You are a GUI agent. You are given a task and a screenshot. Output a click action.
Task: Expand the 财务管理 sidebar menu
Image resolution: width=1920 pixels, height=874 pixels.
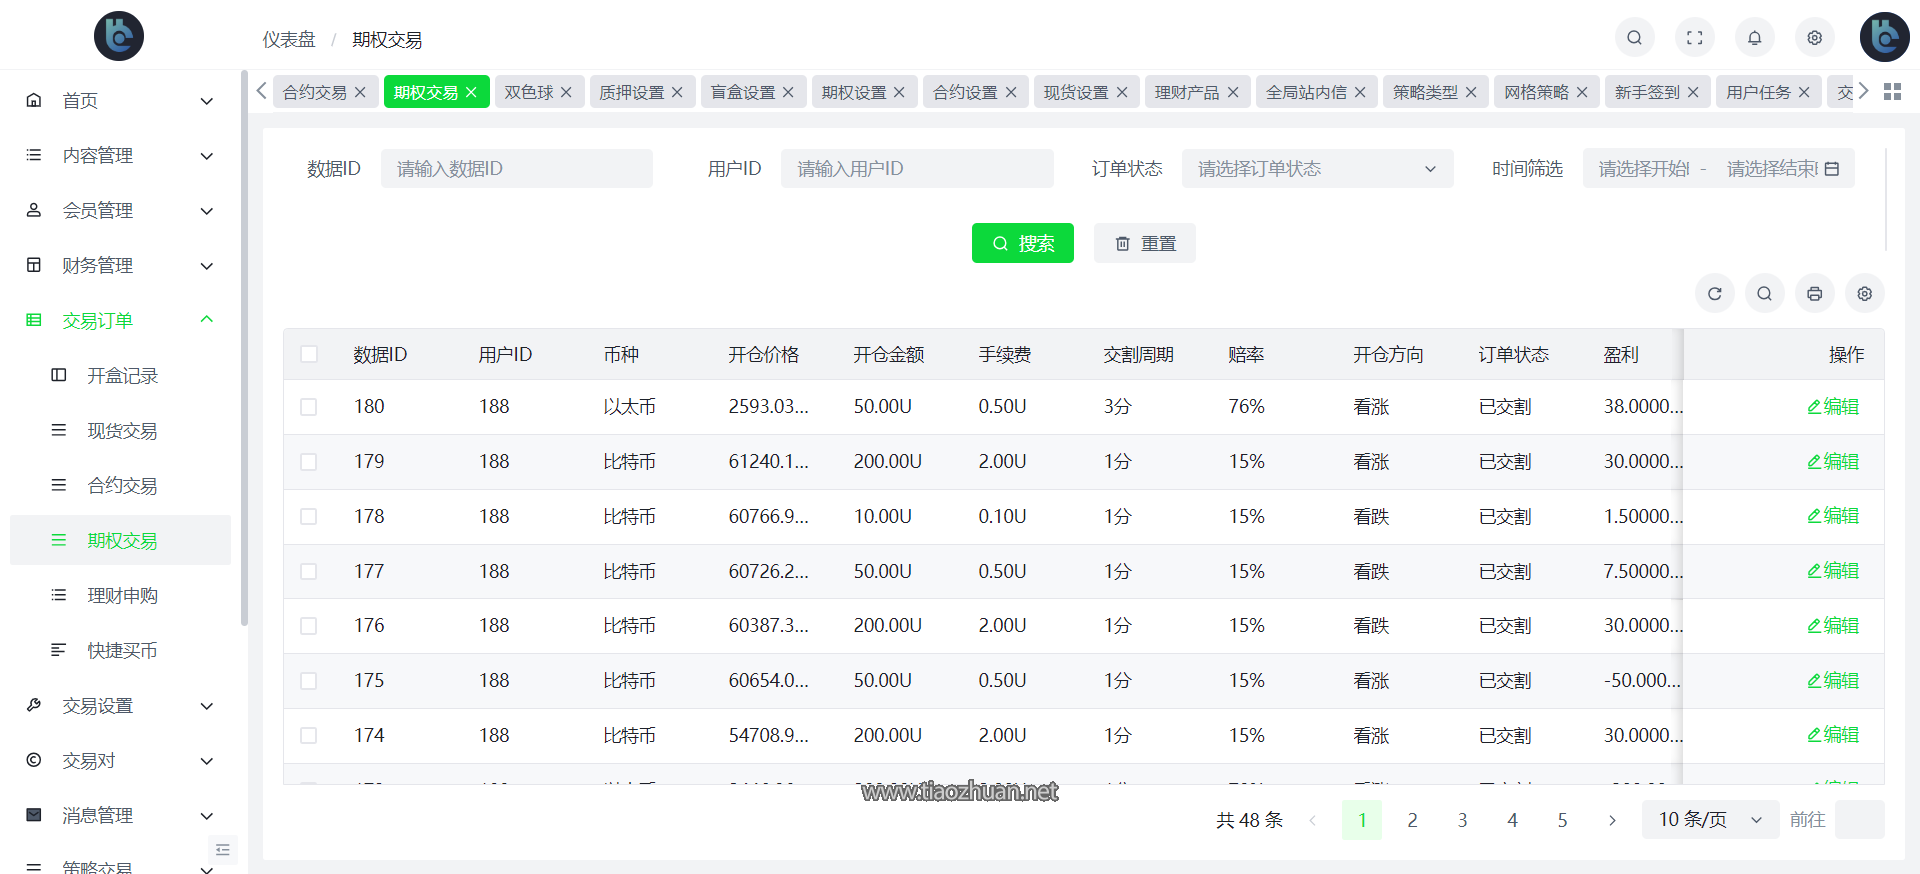click(118, 266)
